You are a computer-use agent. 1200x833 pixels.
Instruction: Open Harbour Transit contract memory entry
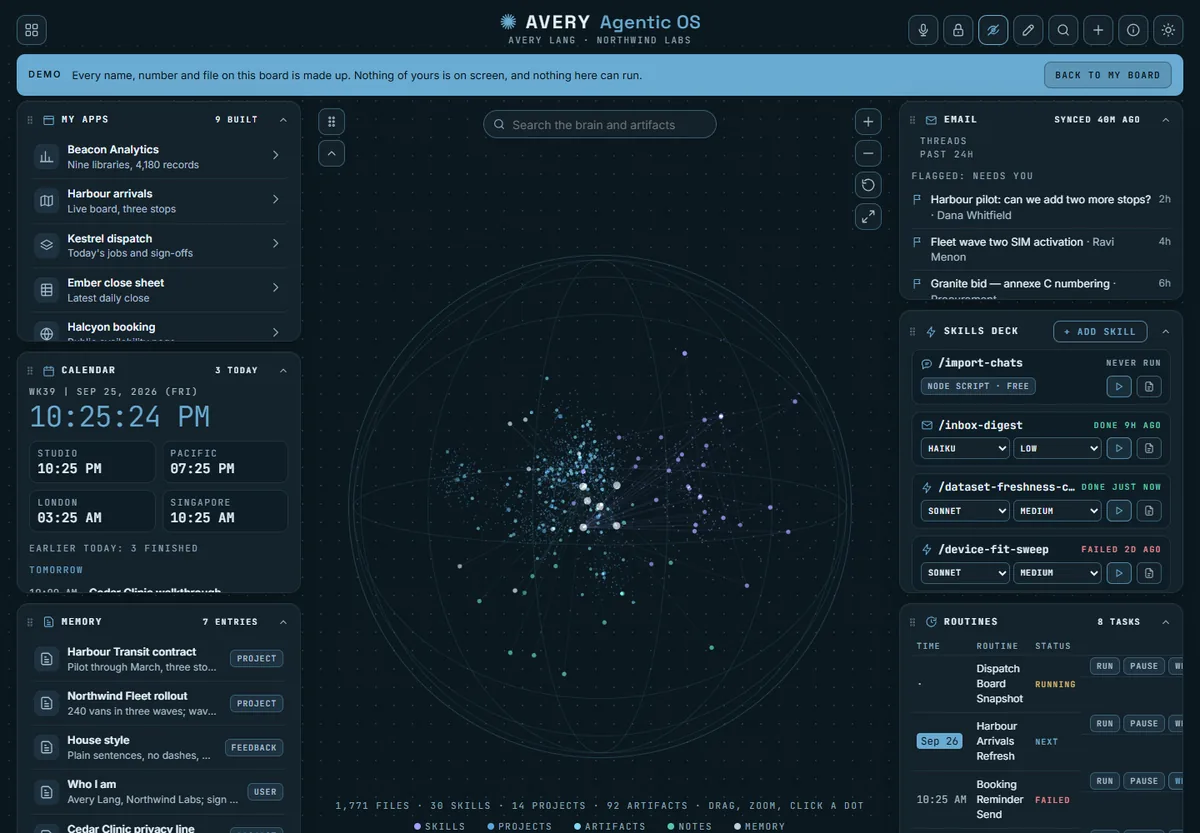[x=158, y=659]
